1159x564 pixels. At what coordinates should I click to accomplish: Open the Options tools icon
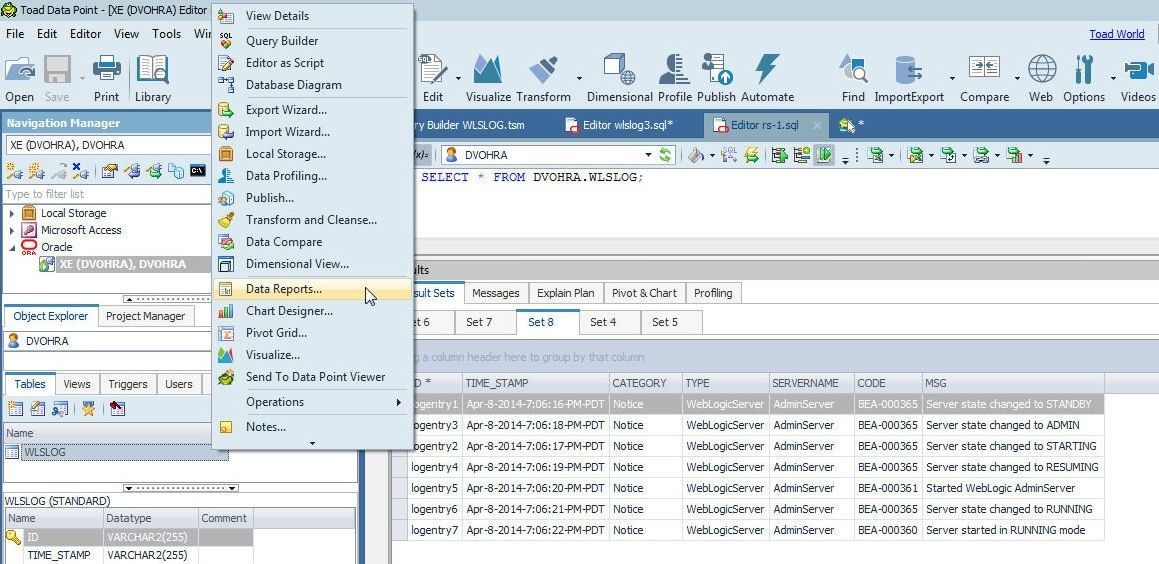1084,70
